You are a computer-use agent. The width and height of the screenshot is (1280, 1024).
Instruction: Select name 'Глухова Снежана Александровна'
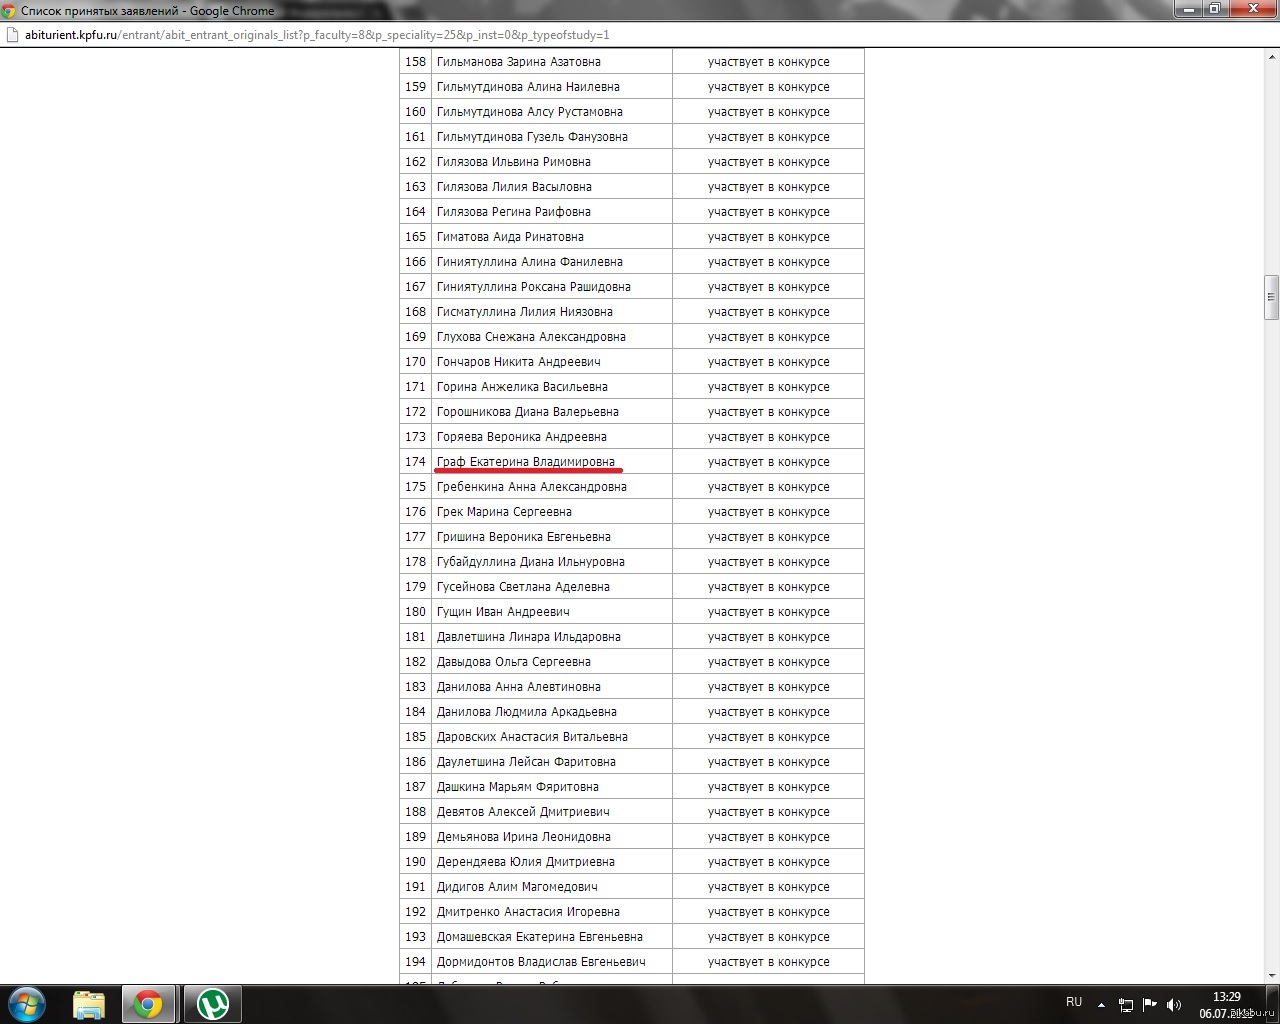coord(531,337)
